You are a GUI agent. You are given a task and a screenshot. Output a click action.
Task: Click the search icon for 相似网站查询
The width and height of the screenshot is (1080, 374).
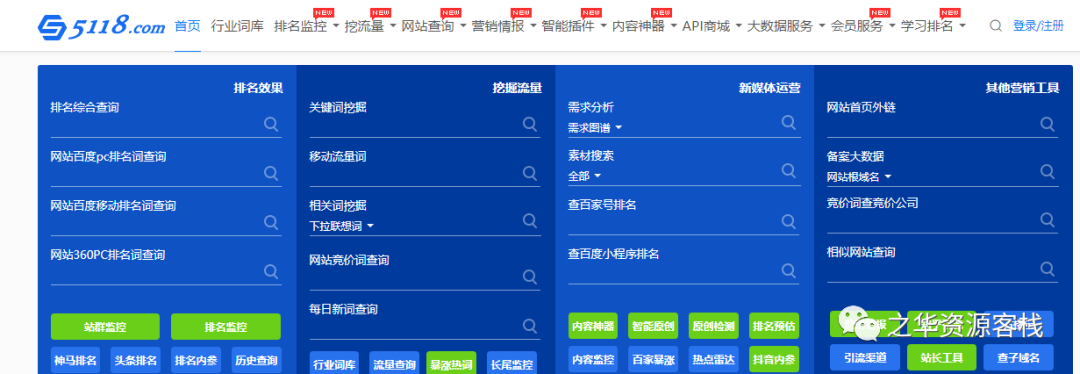[x=1048, y=269]
